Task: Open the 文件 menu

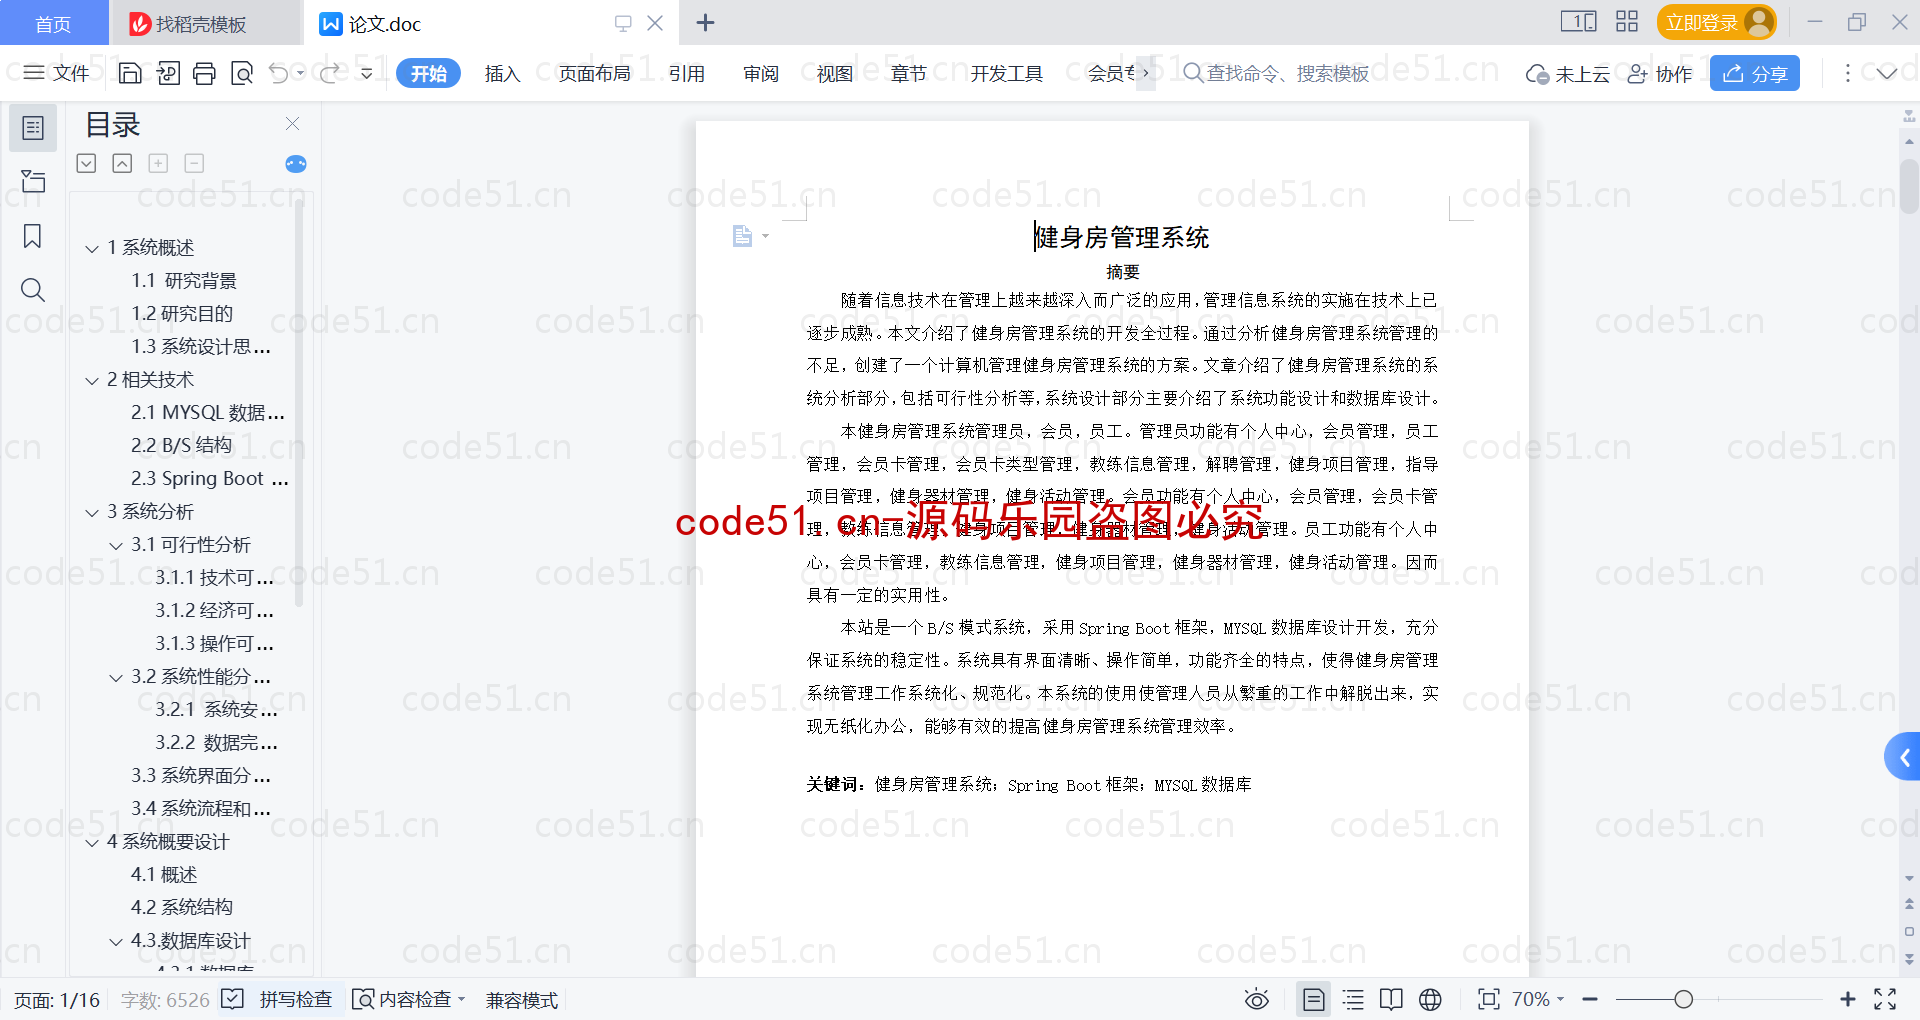Action: click(x=57, y=73)
